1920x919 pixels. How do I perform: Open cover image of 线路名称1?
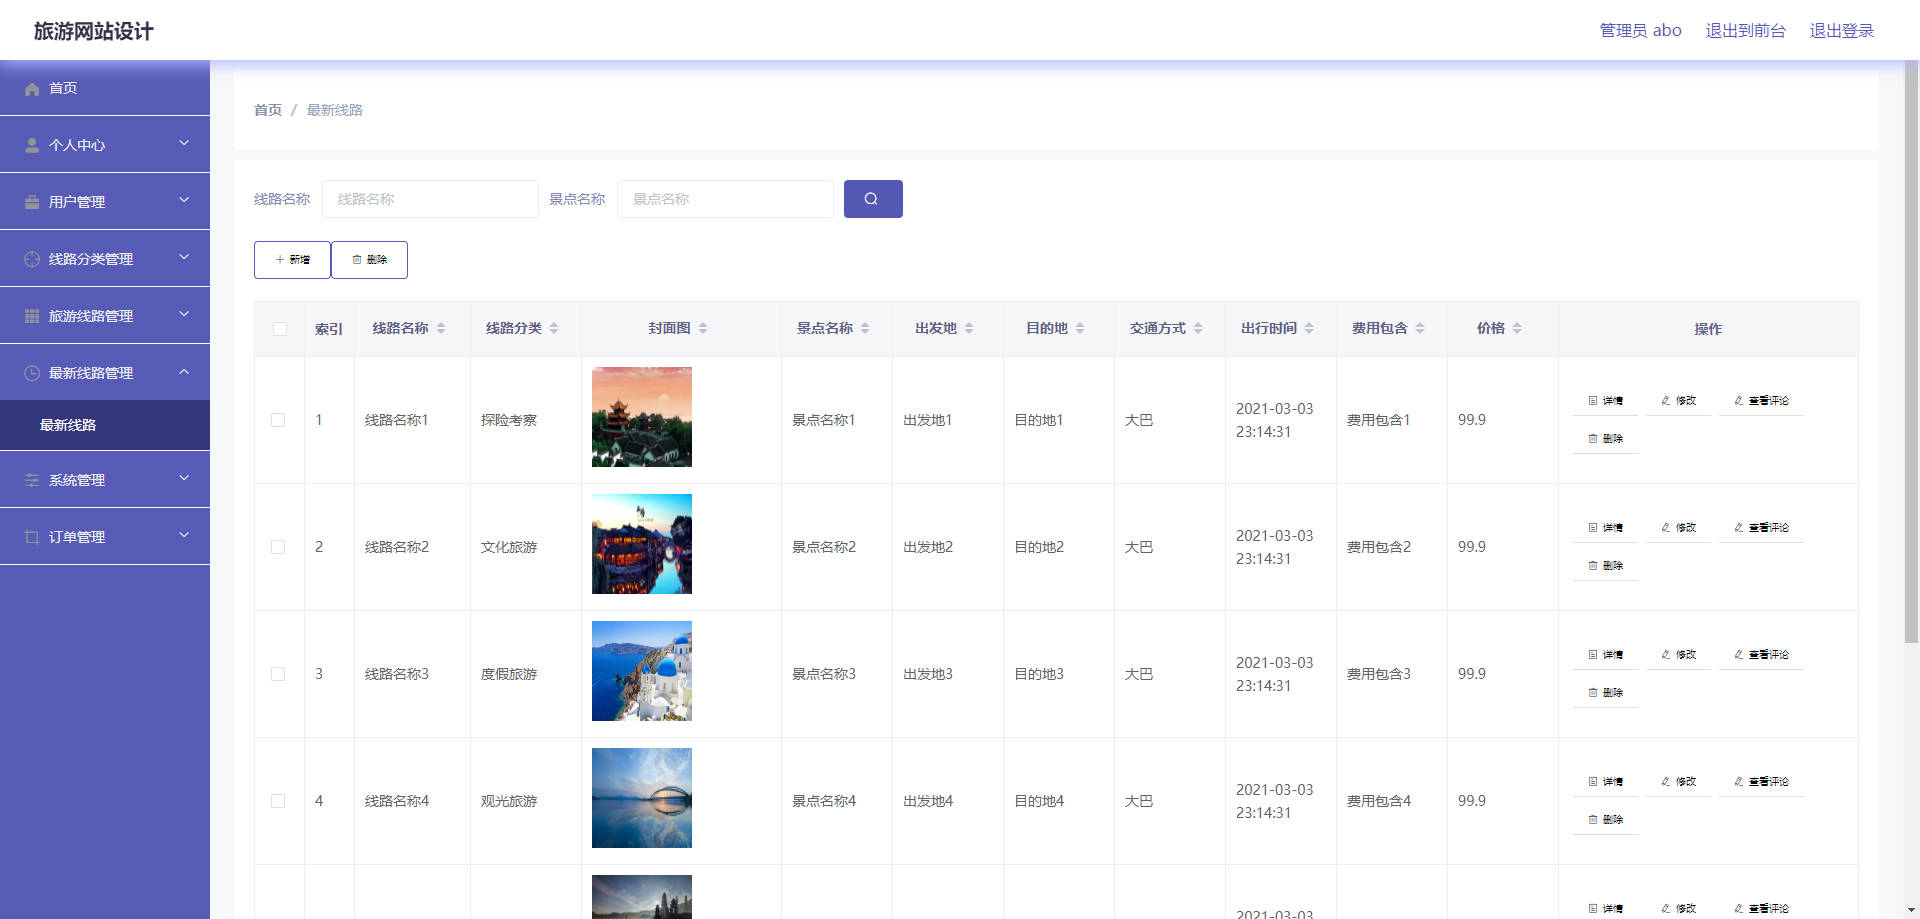point(642,417)
